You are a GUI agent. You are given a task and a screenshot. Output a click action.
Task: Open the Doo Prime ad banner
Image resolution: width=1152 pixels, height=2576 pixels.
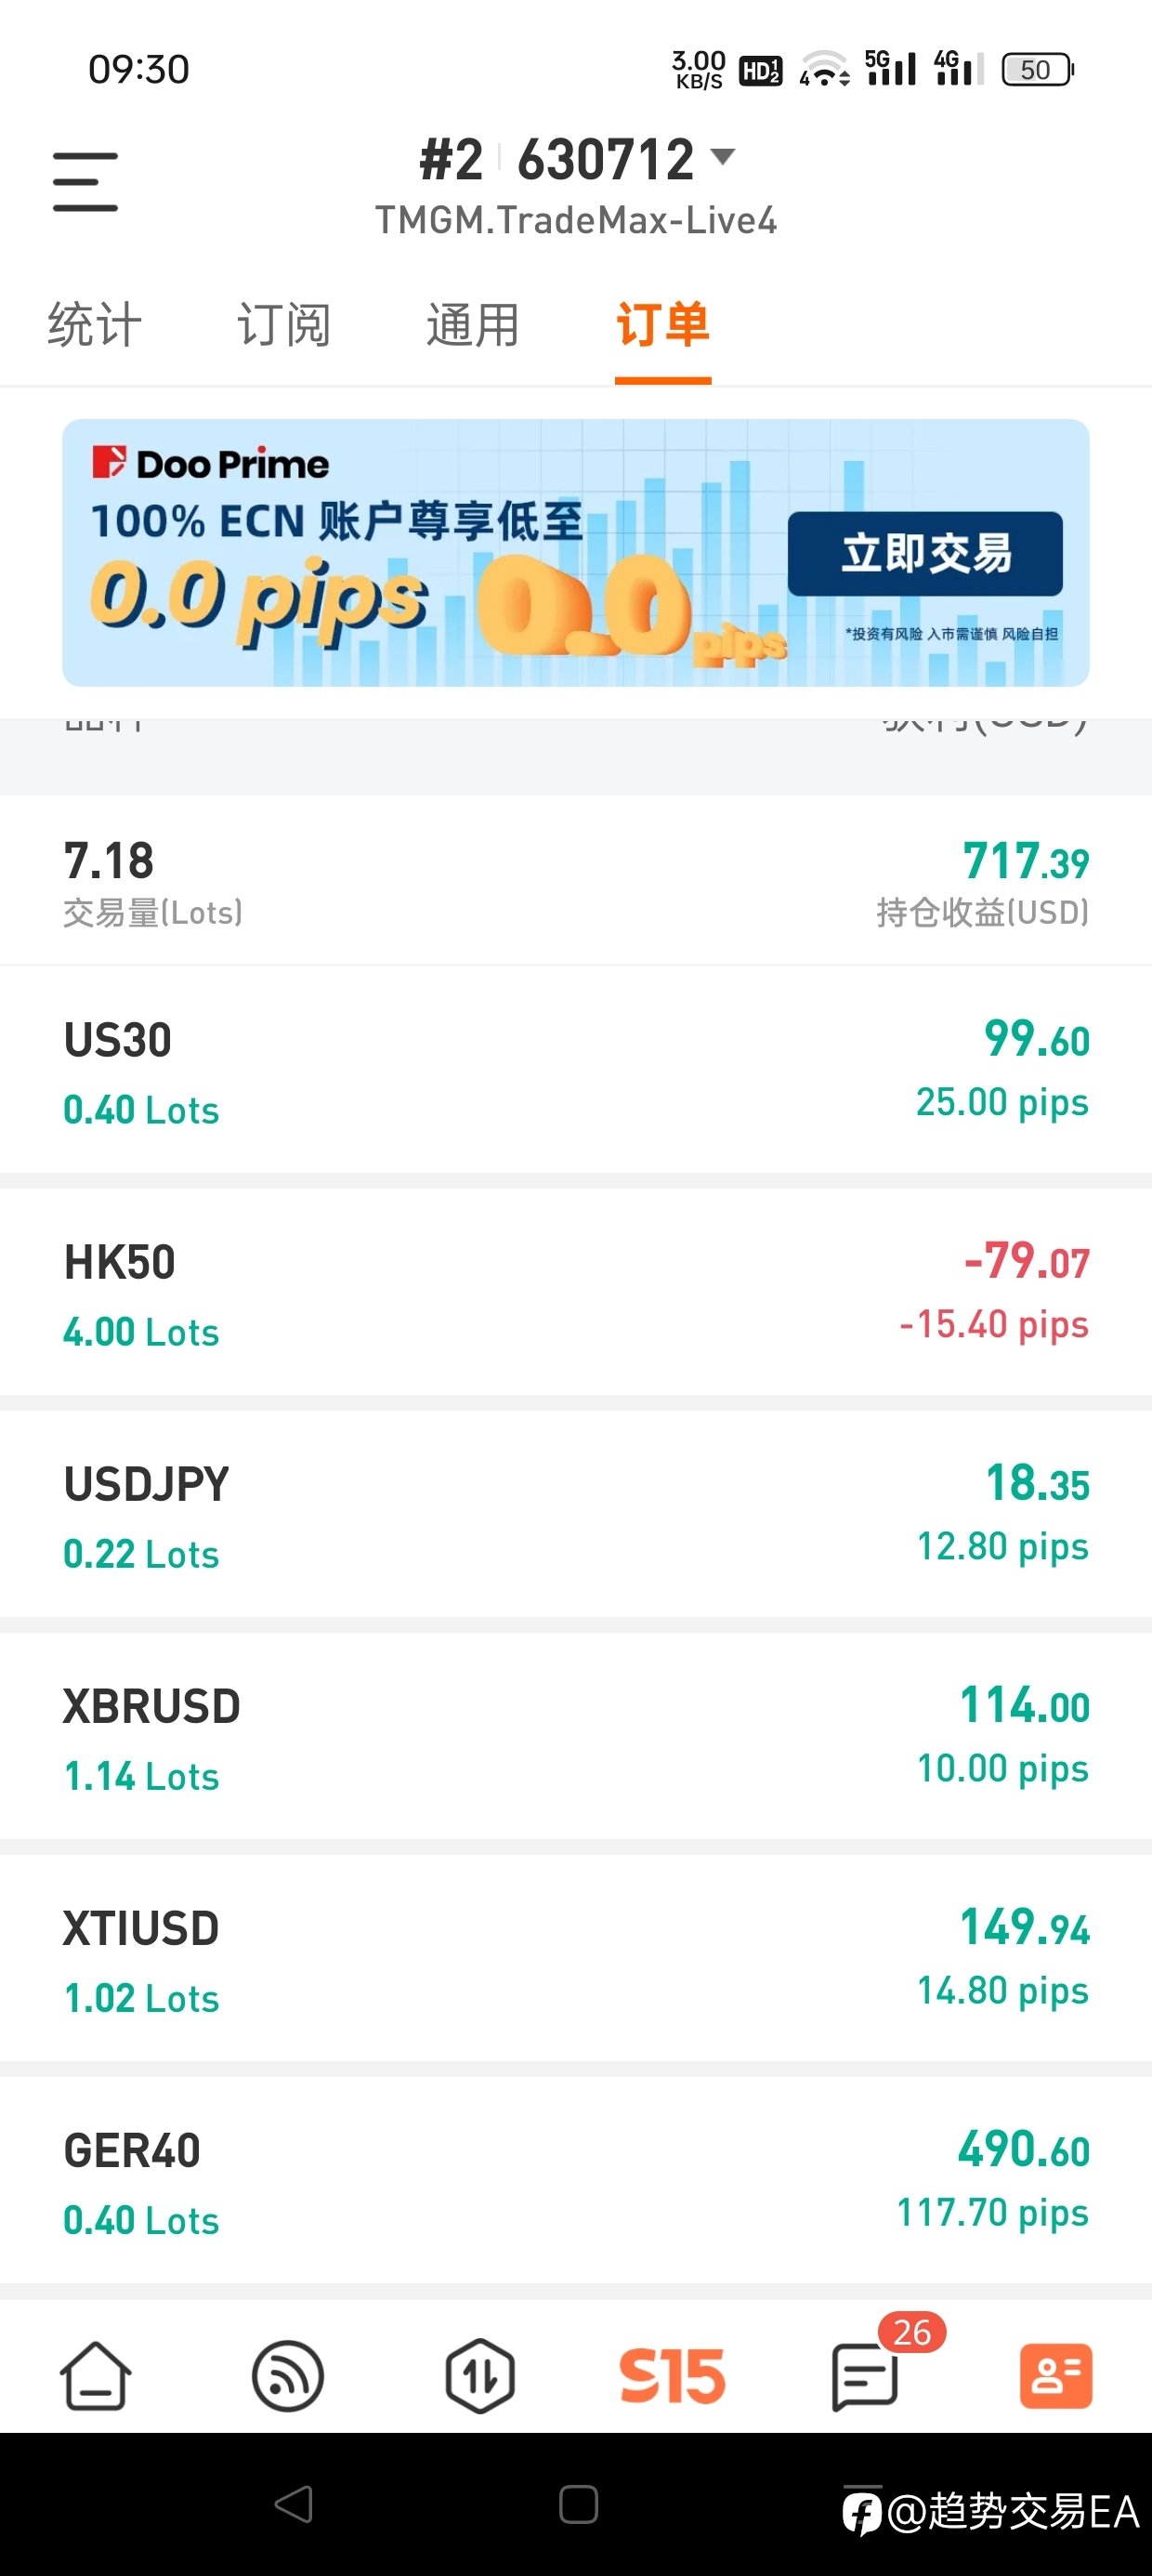(576, 553)
